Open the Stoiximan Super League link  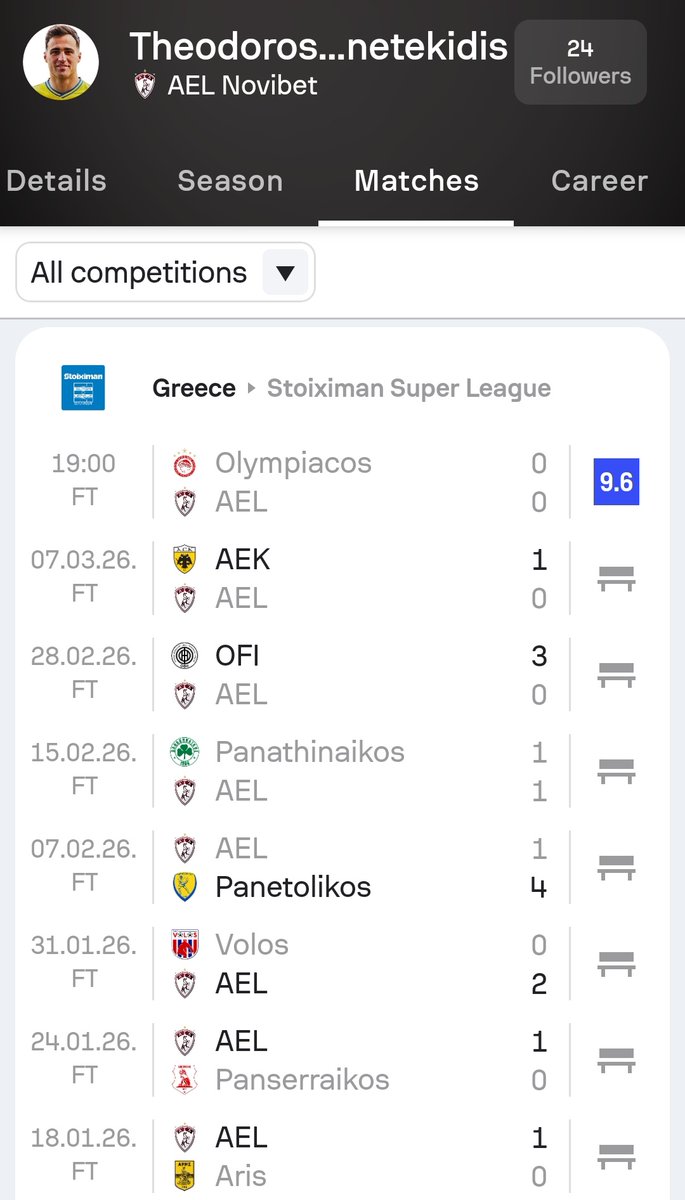pos(408,388)
